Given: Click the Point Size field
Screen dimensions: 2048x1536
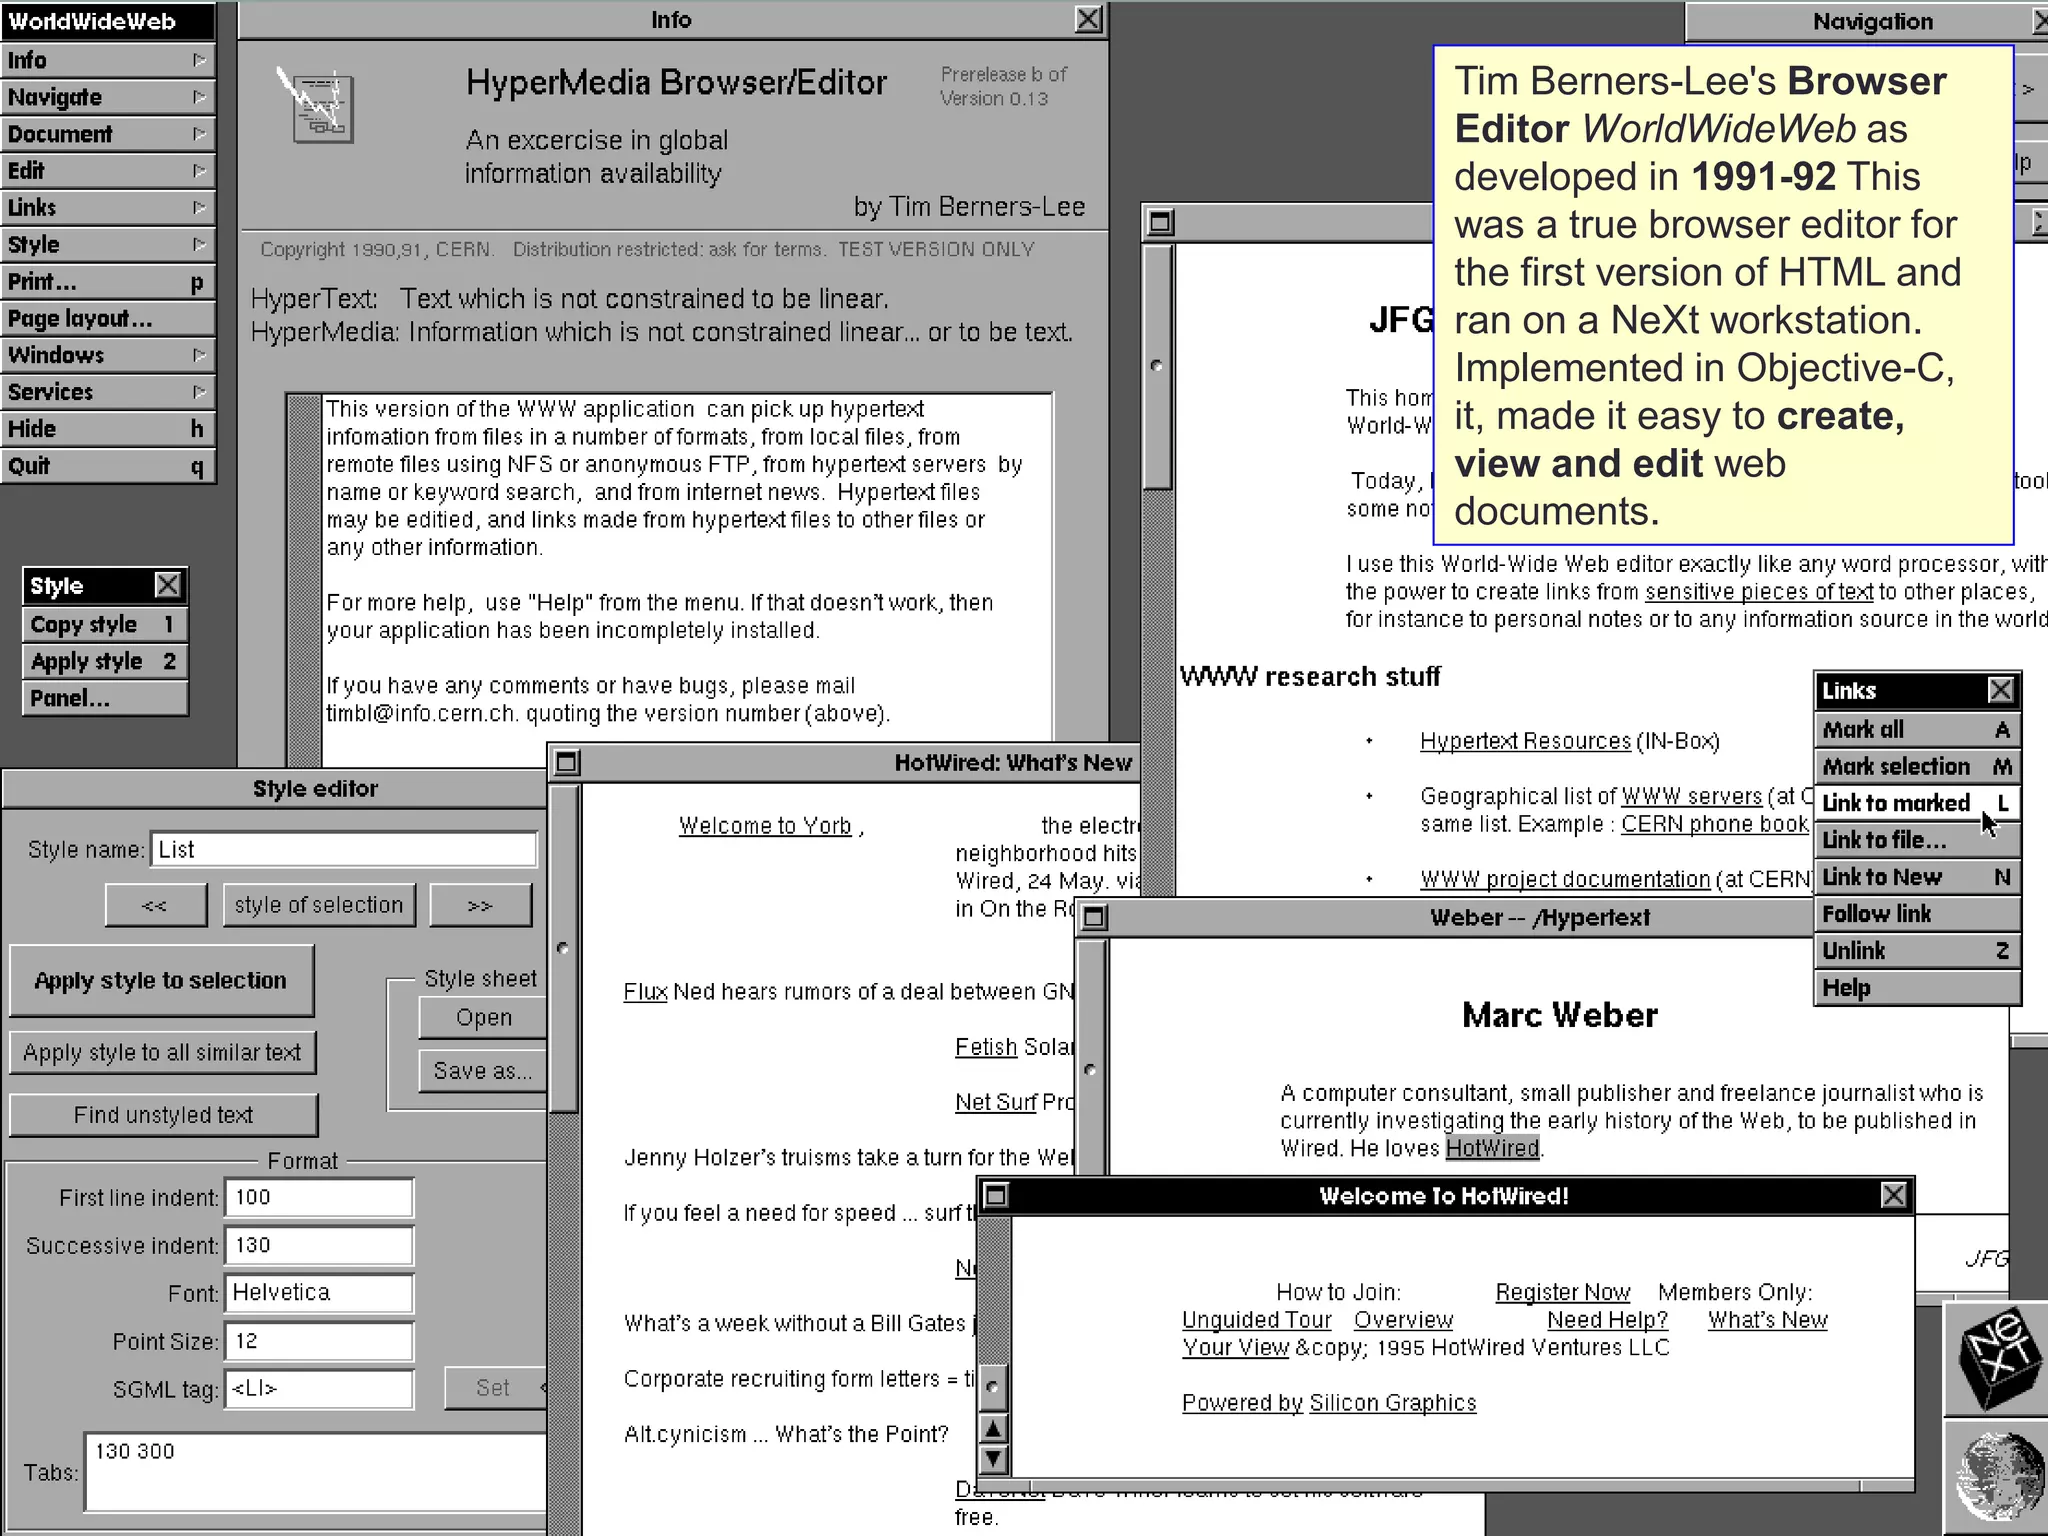Looking at the screenshot, I should (x=319, y=1341).
